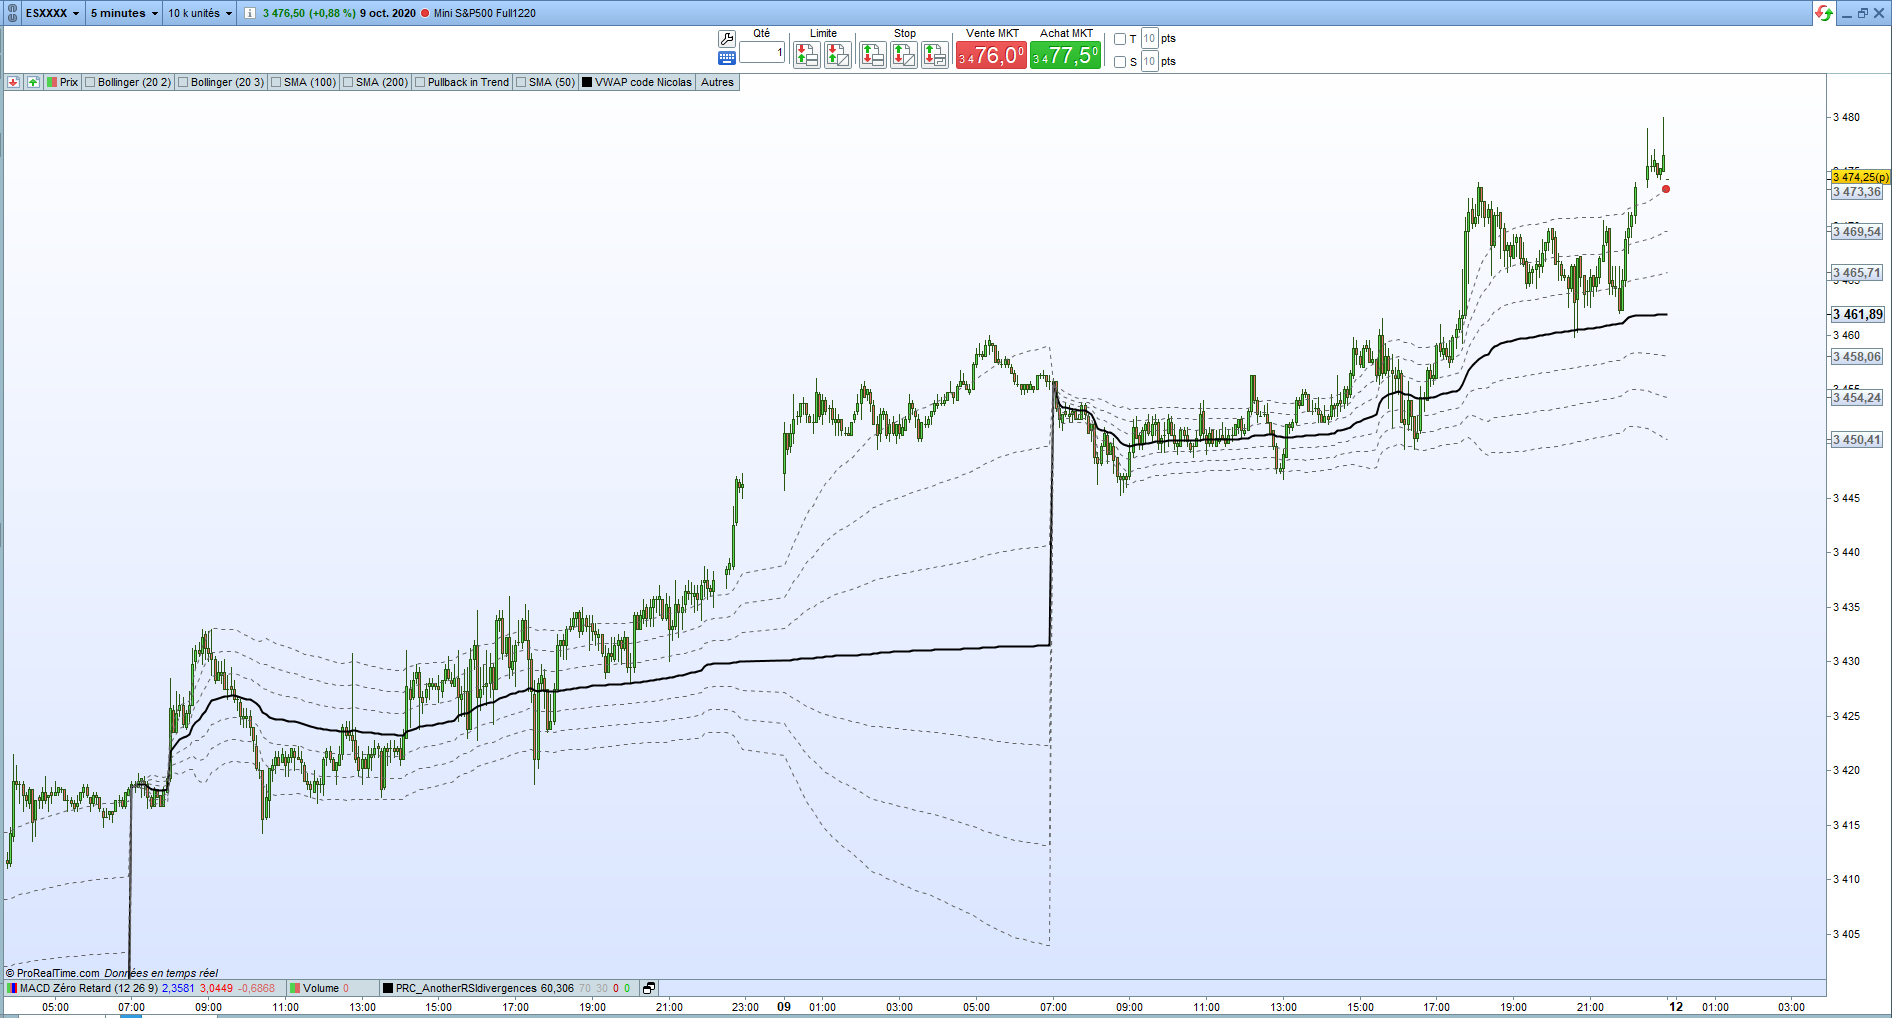
Task: Click the green up-arrow indicator icon
Action: (33, 82)
